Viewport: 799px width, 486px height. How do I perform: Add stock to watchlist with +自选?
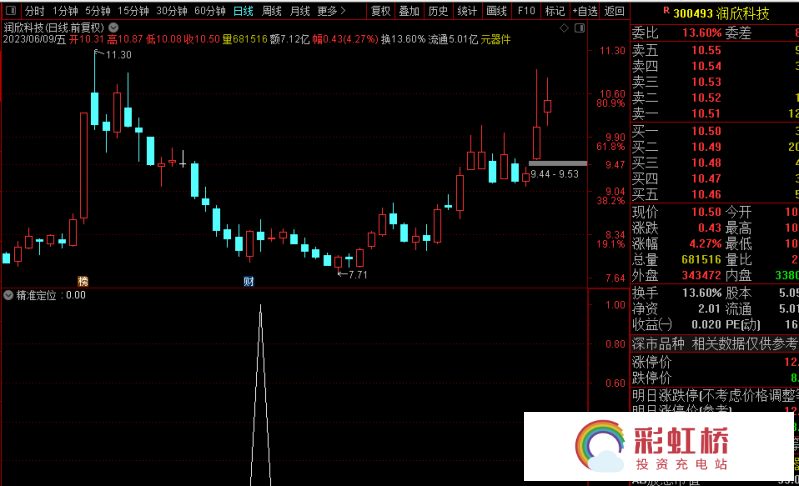584,11
